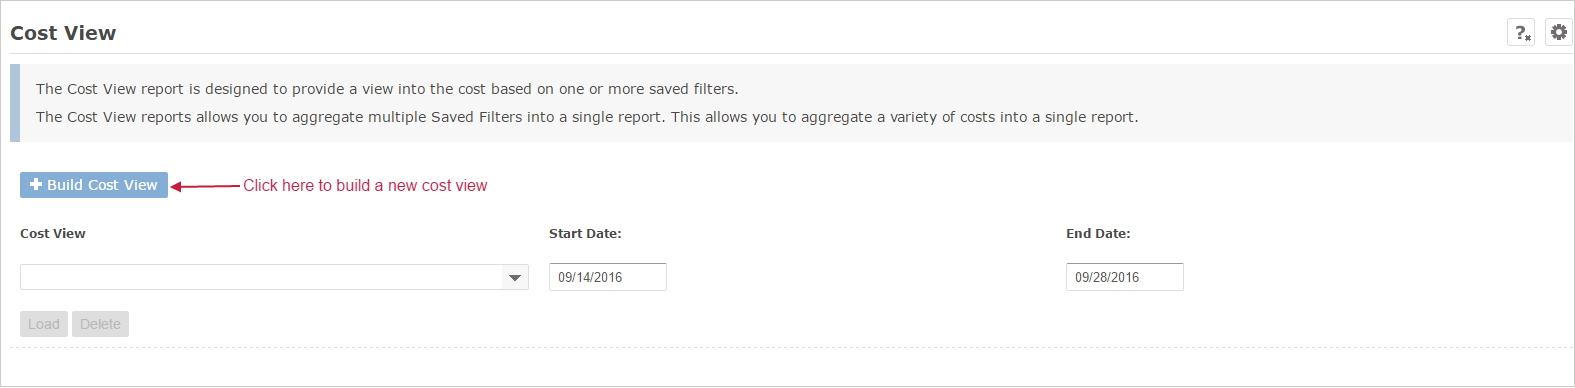Click the plus icon on Build Cost View
The image size is (1575, 388).
coord(36,184)
